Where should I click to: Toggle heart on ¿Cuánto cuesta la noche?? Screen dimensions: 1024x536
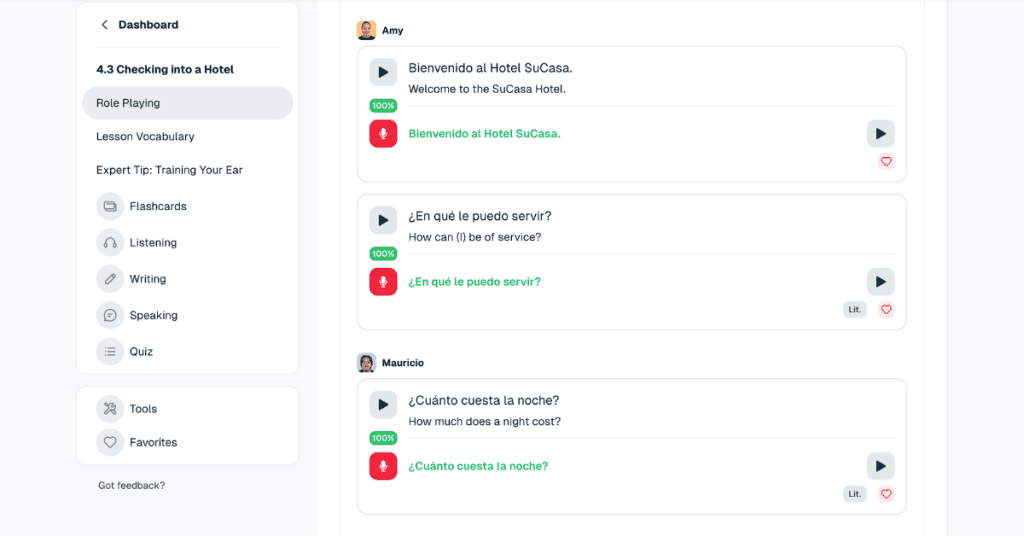coord(886,494)
